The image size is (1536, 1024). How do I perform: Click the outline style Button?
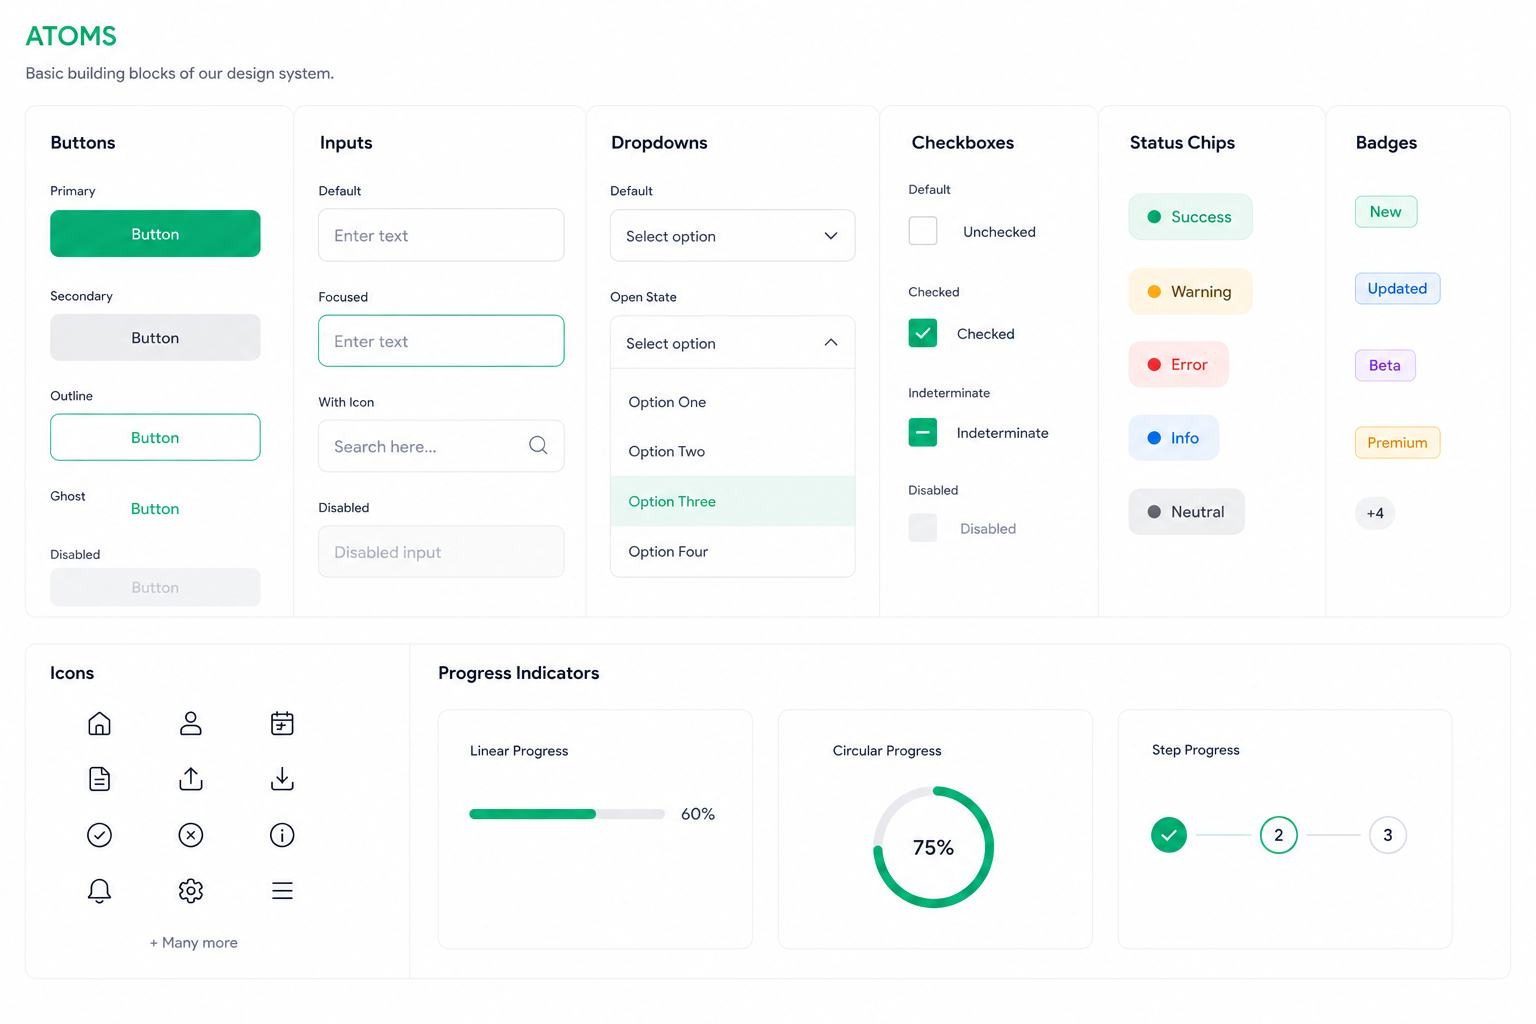click(x=155, y=437)
